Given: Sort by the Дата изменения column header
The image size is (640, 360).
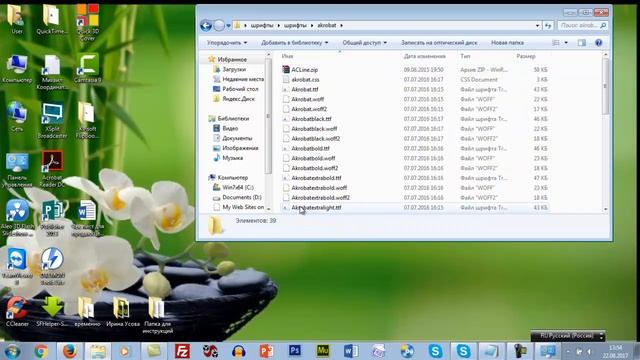Looking at the screenshot, I should [x=424, y=56].
